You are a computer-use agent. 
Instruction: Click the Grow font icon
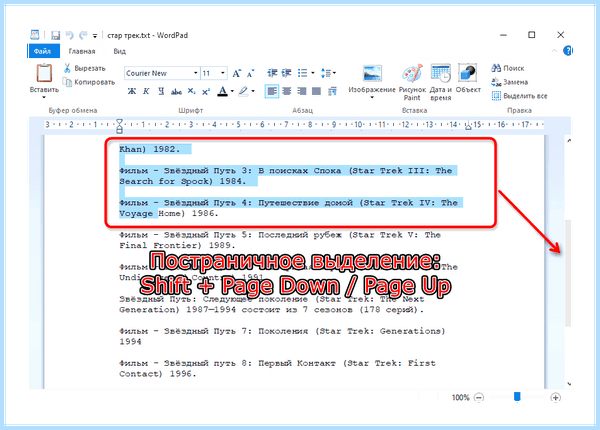pyautogui.click(x=237, y=73)
